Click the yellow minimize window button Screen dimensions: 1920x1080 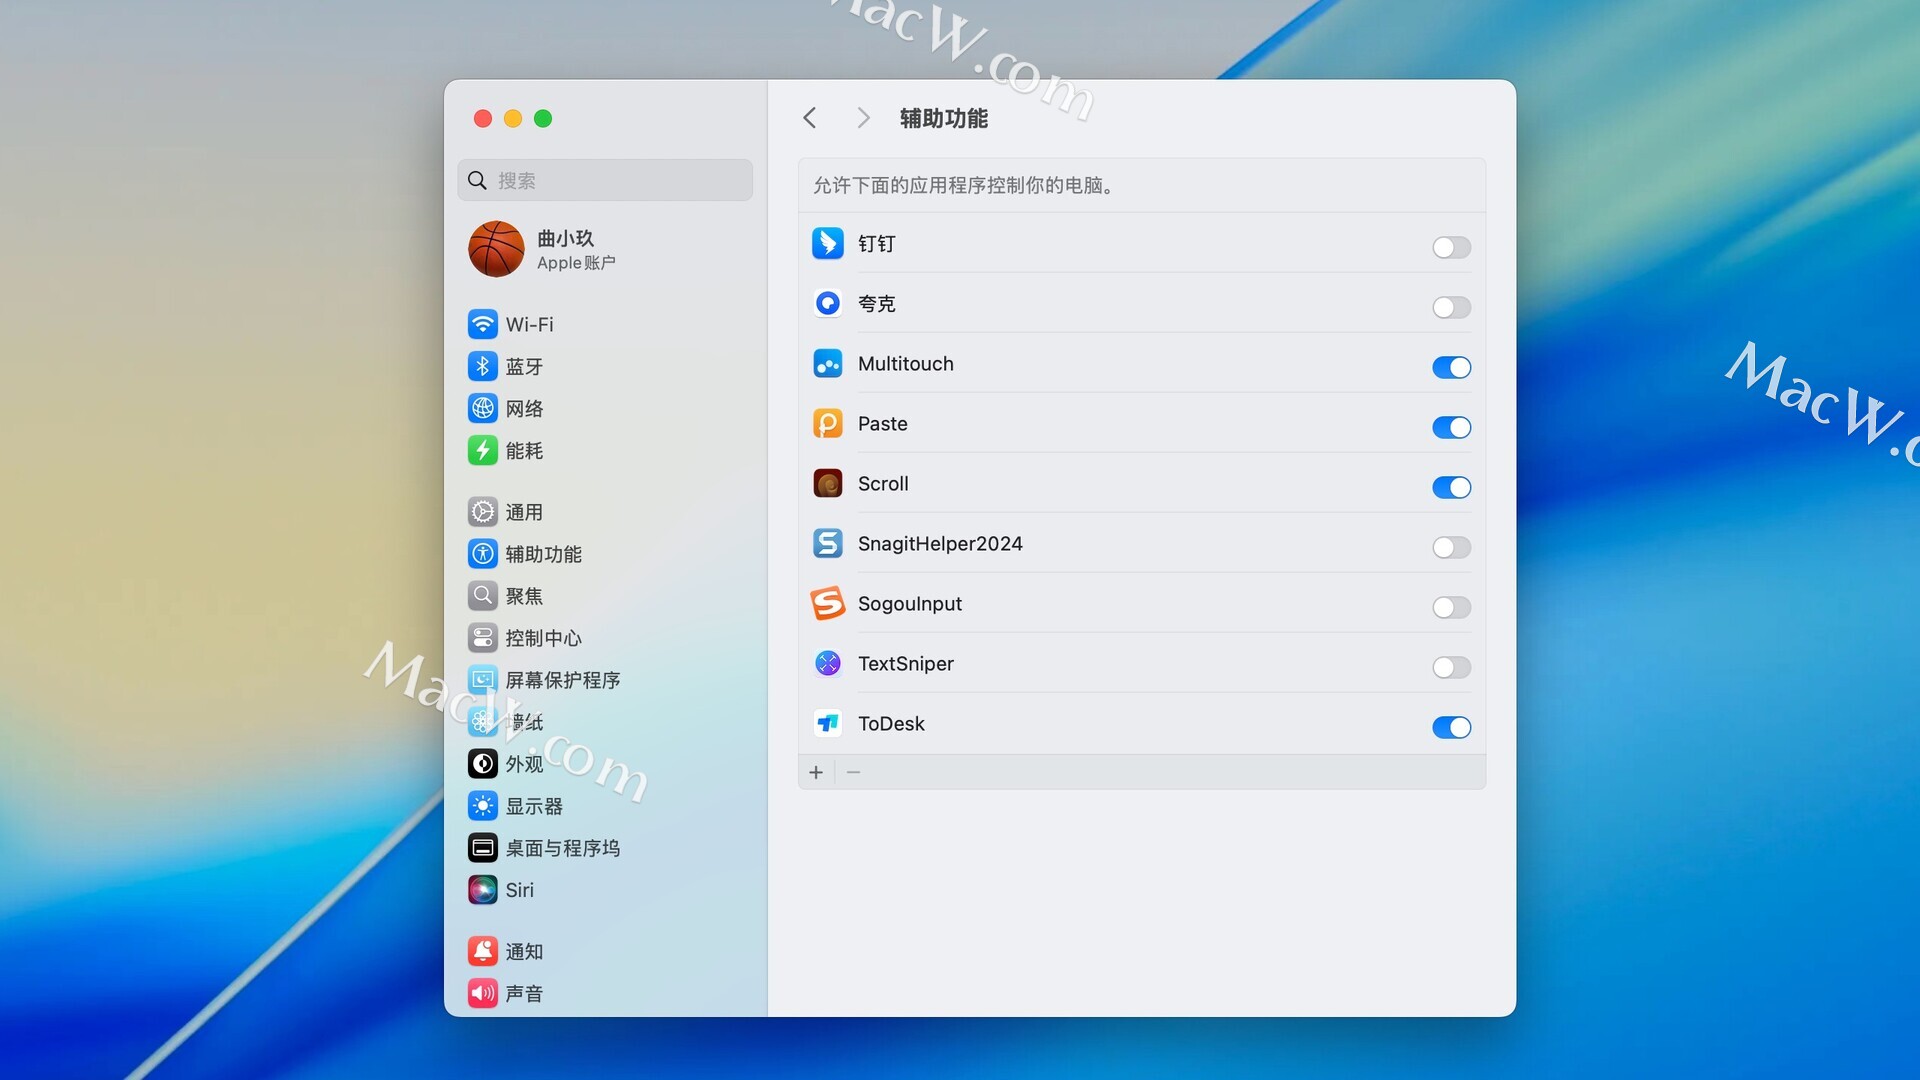tap(513, 119)
